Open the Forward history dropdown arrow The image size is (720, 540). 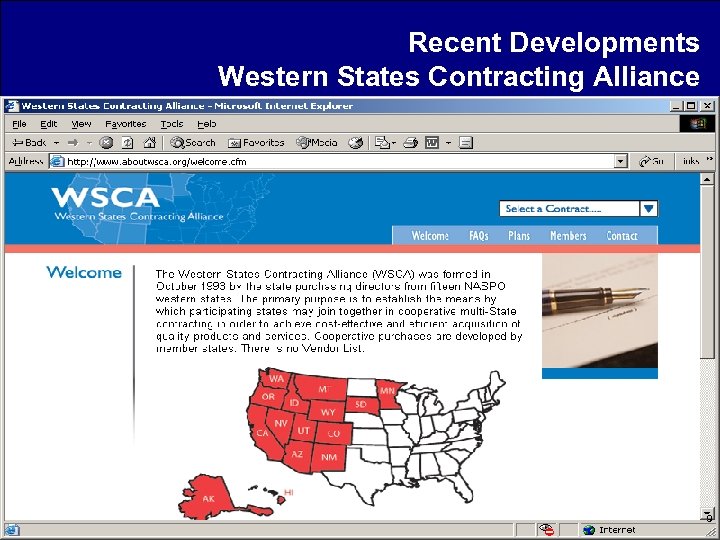(x=89, y=143)
